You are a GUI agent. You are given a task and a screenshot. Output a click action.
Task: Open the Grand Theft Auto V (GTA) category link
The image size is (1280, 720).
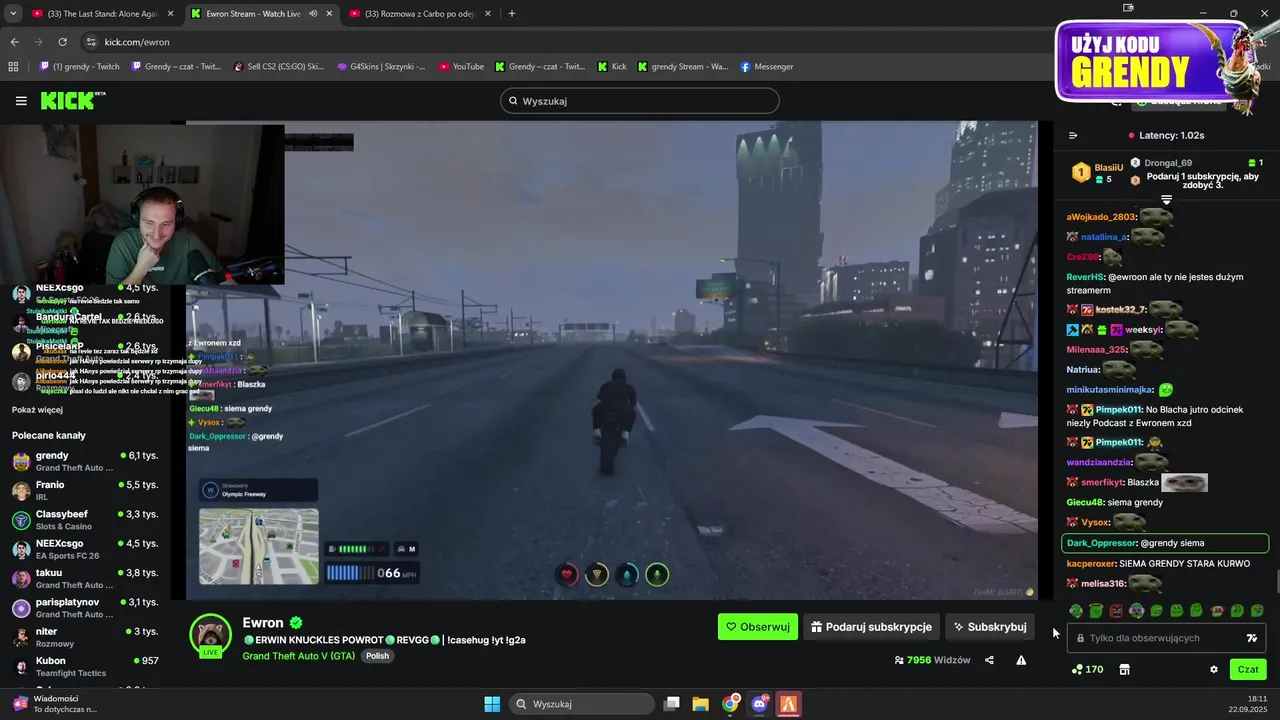tap(298, 656)
